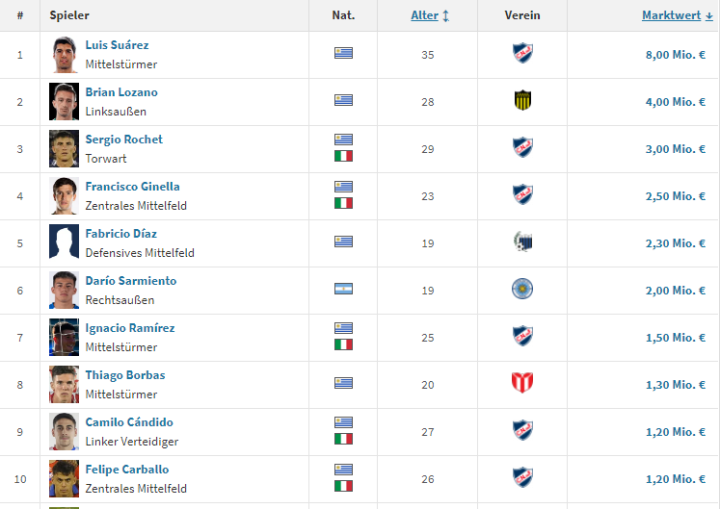Click Fabricio Díaz placeholder portrait
This screenshot has width=720, height=509.
[64, 242]
